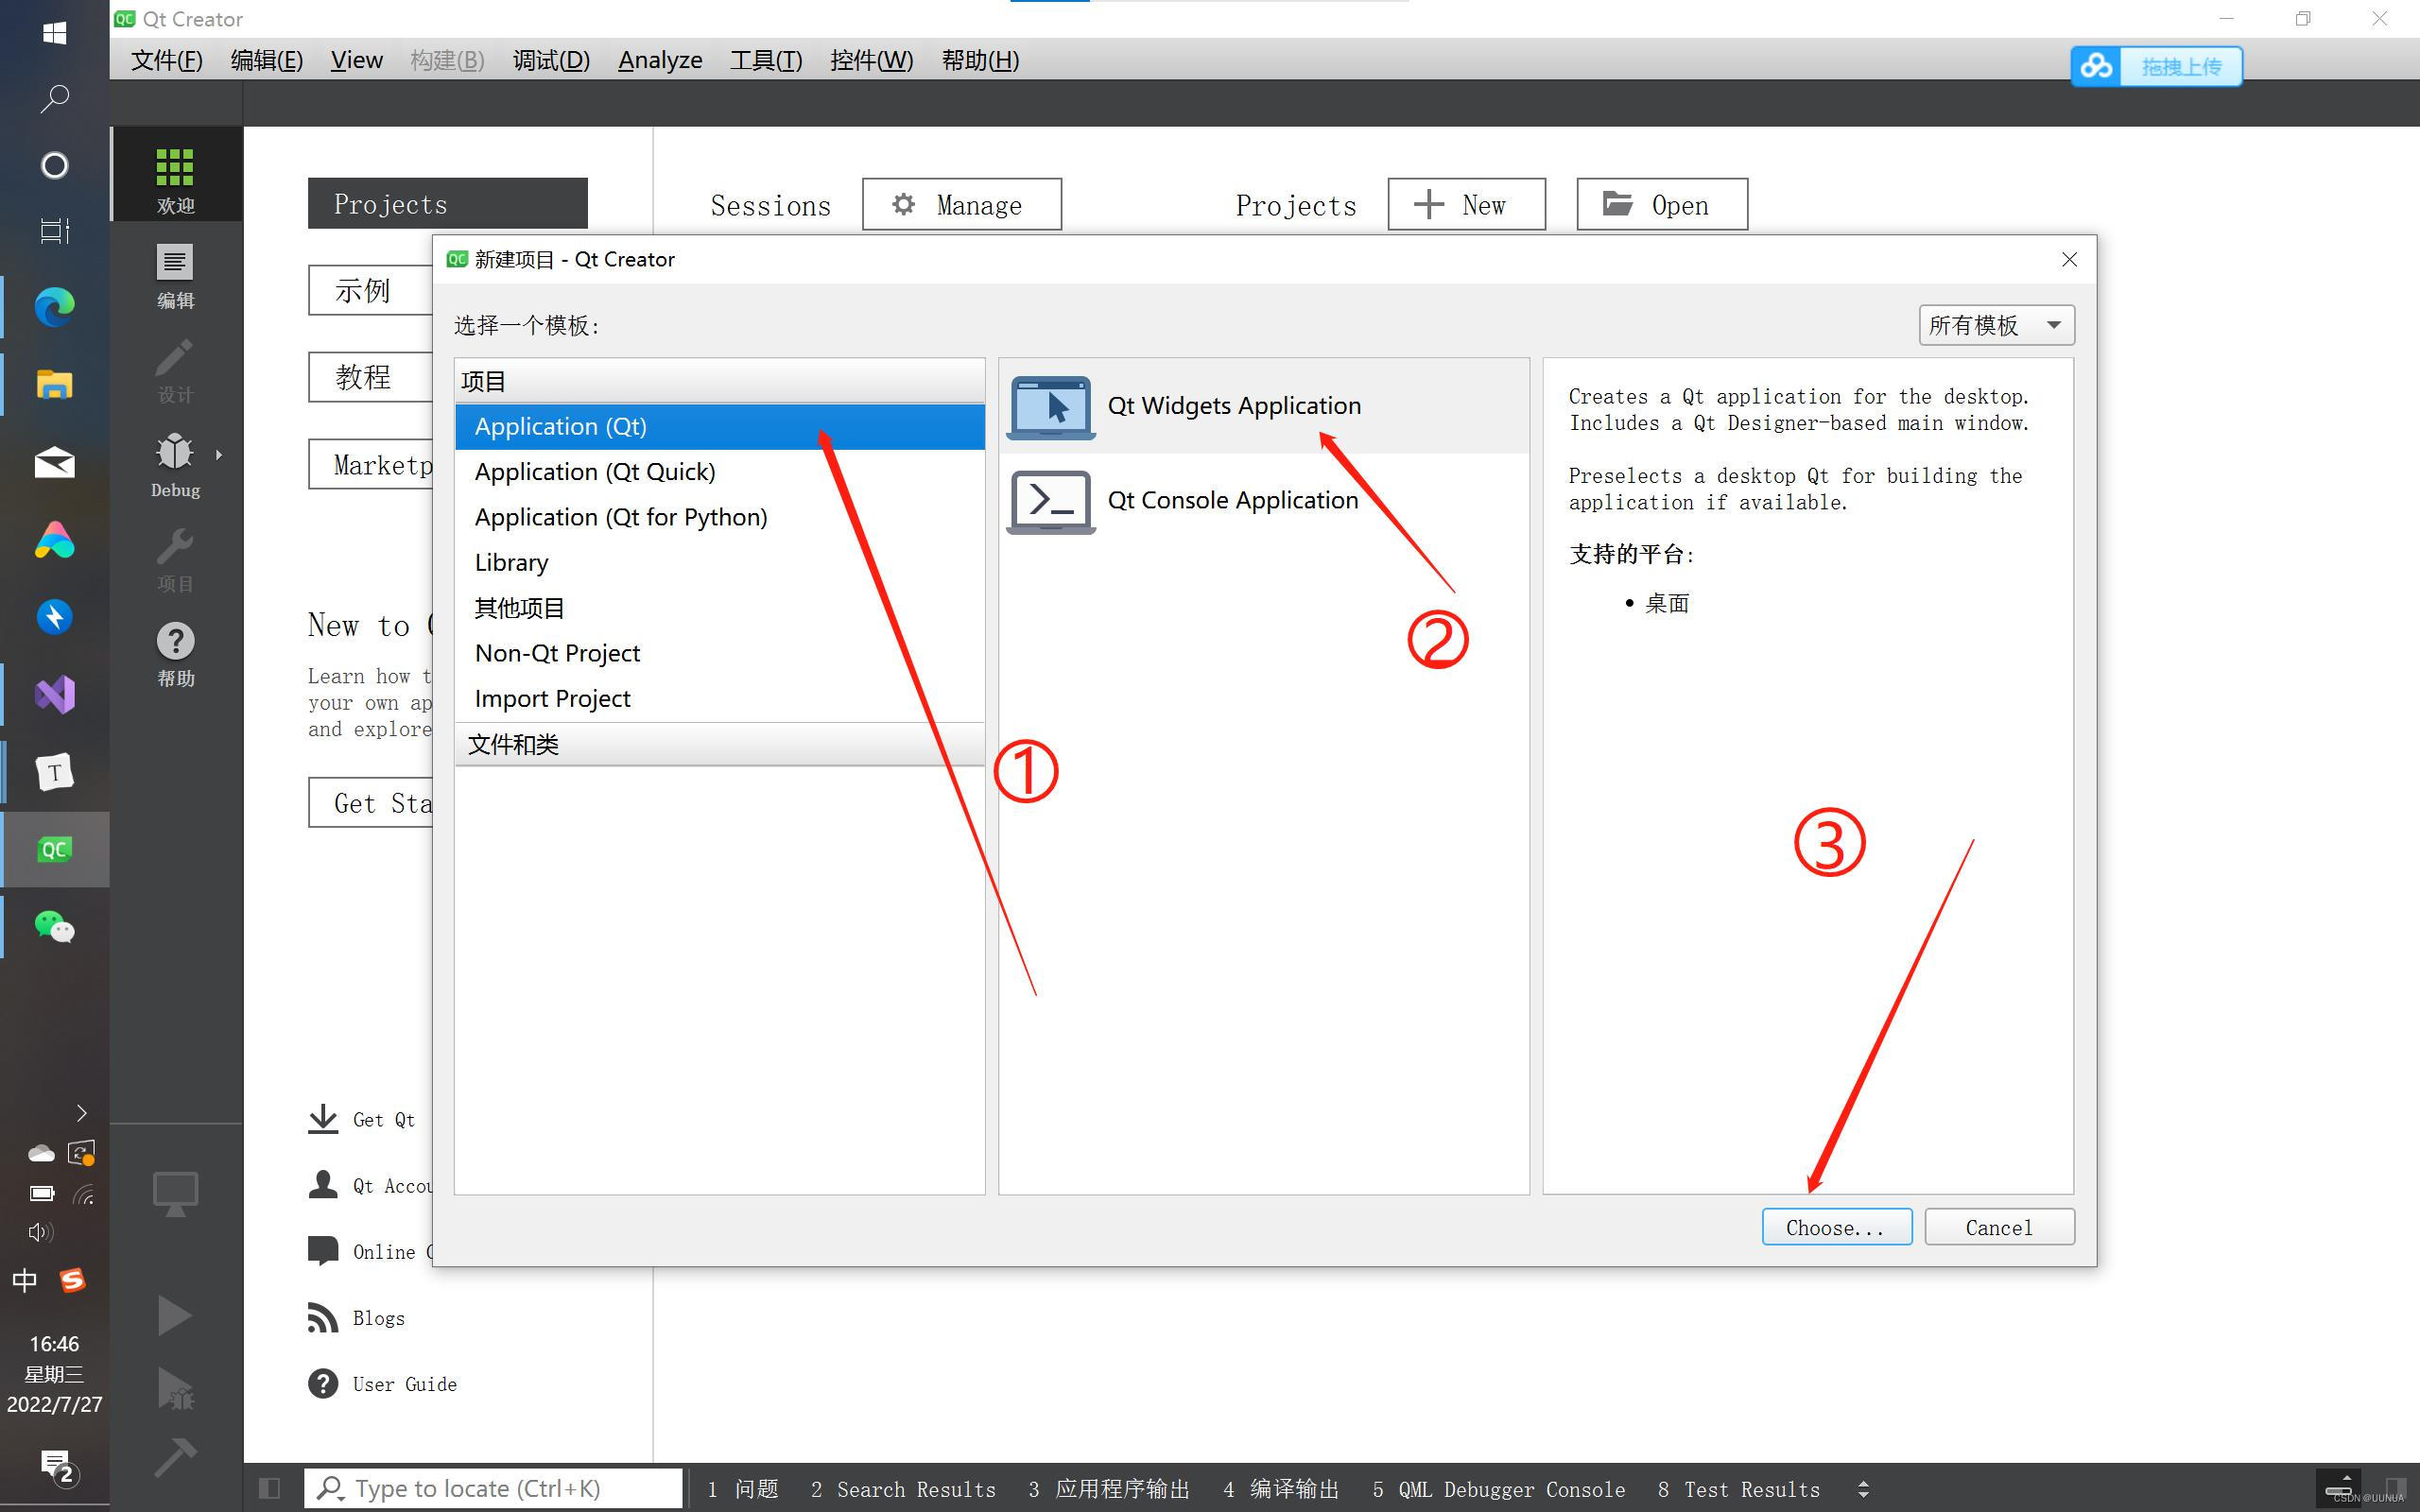Click the Type to locate input field
This screenshot has width=2420, height=1512.
click(494, 1488)
